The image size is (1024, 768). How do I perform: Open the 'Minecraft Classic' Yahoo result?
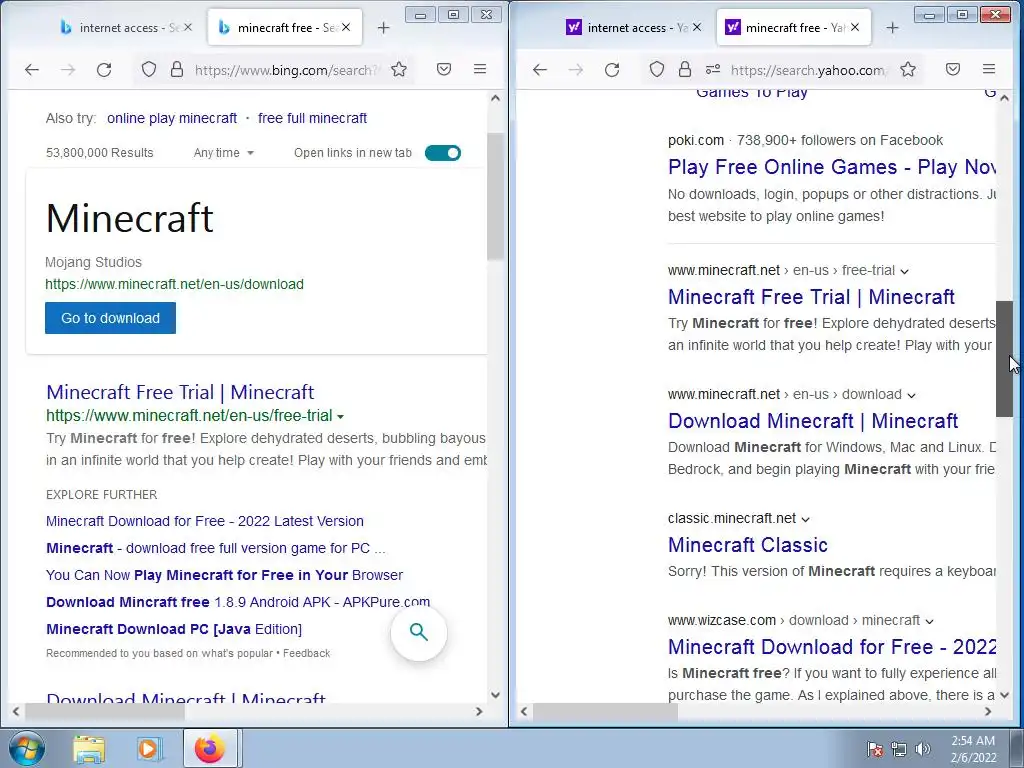tap(748, 545)
